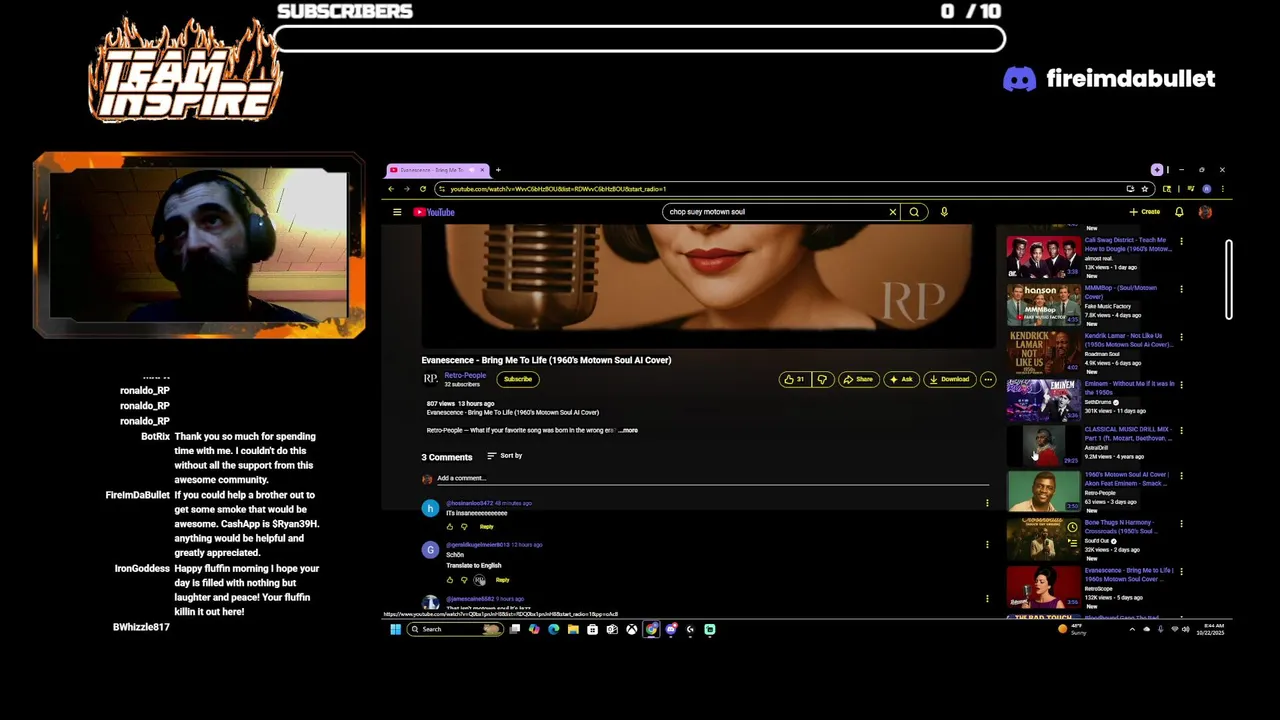The width and height of the screenshot is (1280, 720).
Task: Open Eminem Without Me thumbnail
Action: pos(1043,400)
